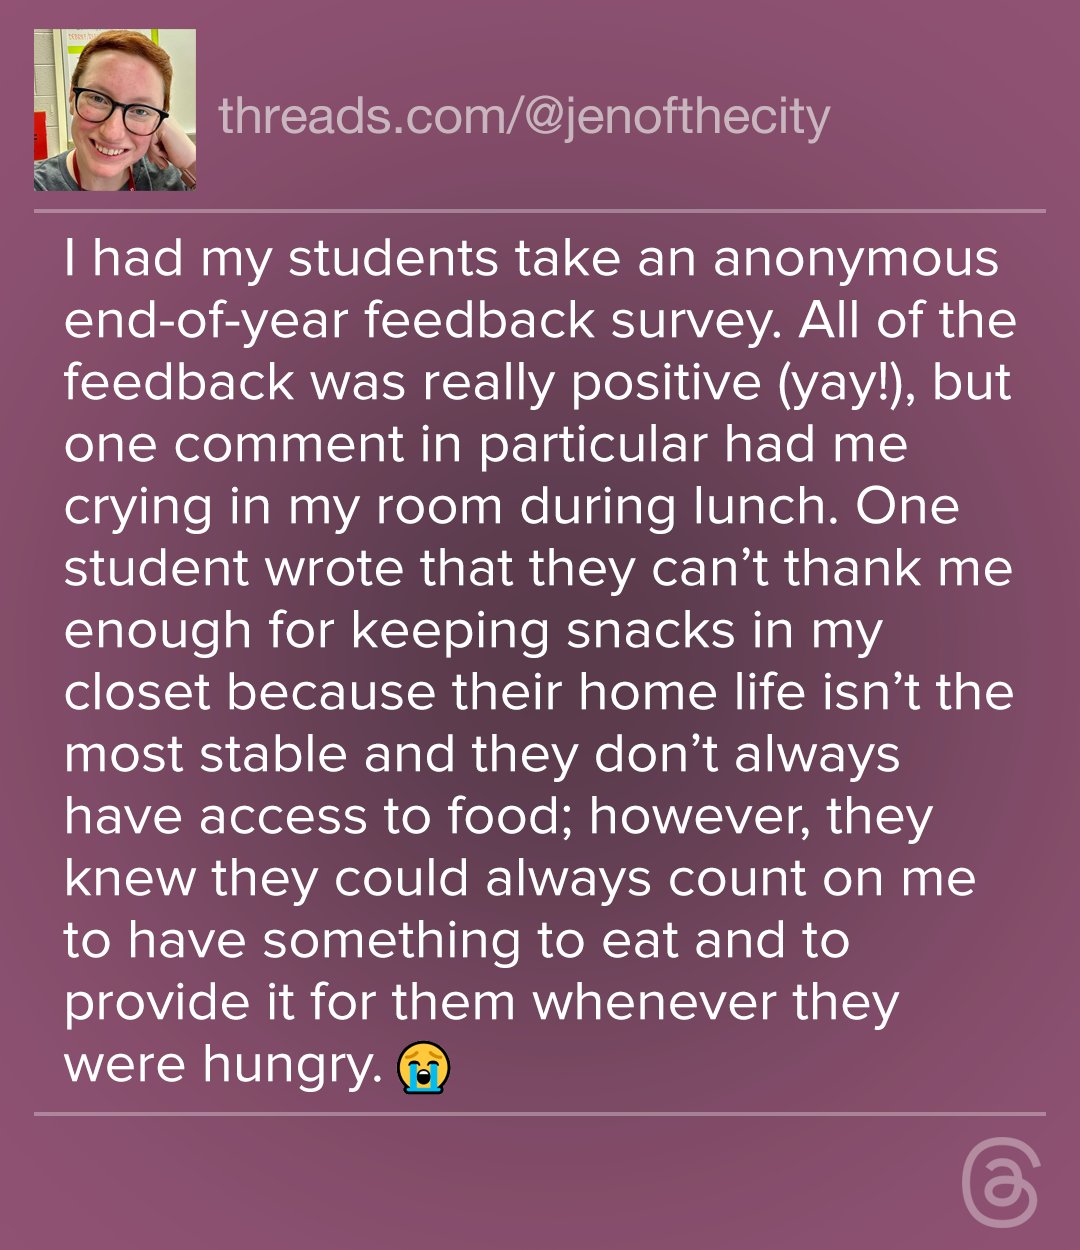
Task: Click the Threads logo icon
Action: click(1000, 1186)
